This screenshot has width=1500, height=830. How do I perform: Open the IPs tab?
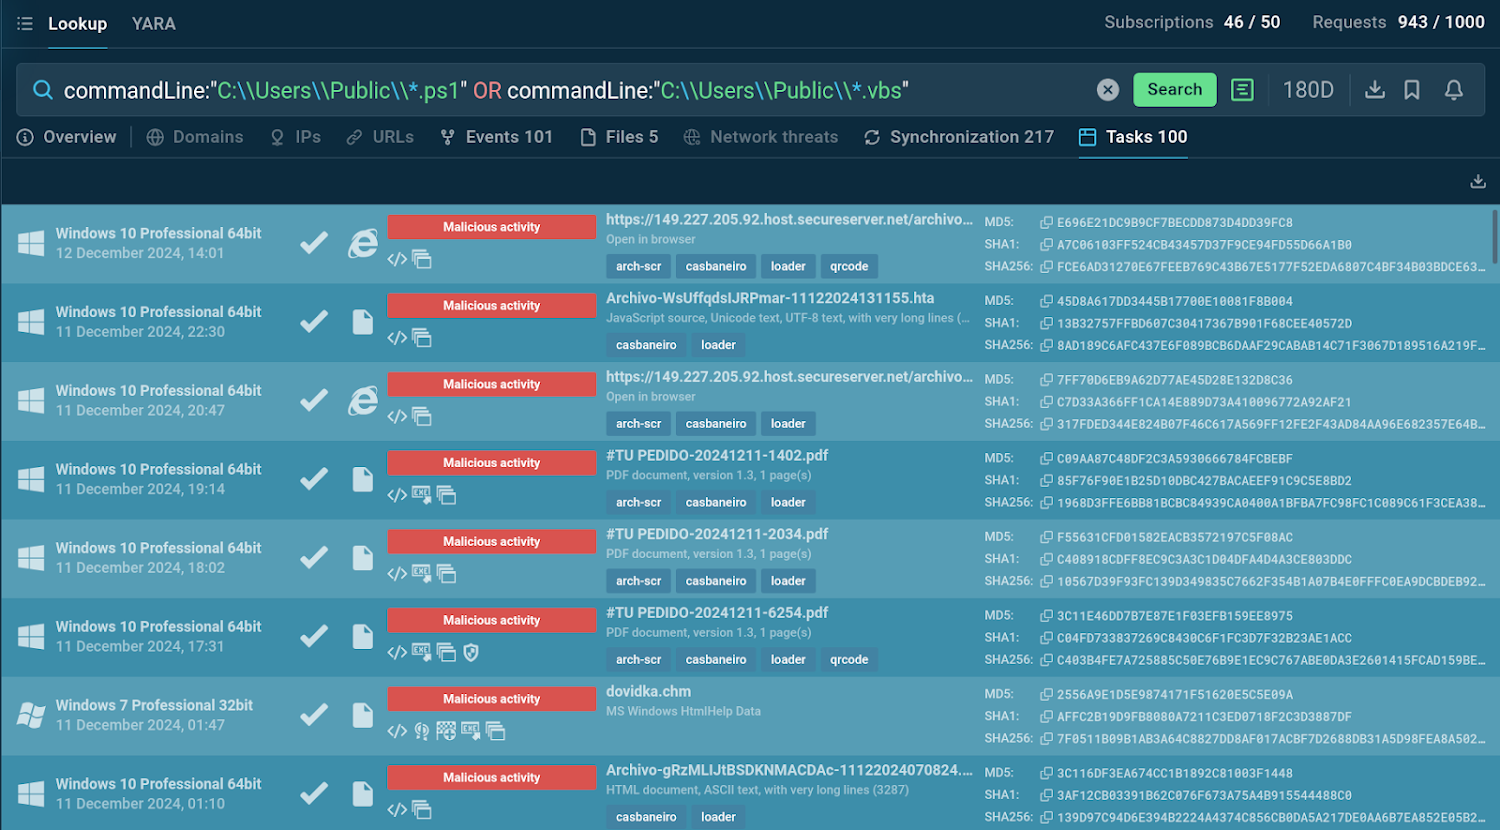click(x=296, y=137)
